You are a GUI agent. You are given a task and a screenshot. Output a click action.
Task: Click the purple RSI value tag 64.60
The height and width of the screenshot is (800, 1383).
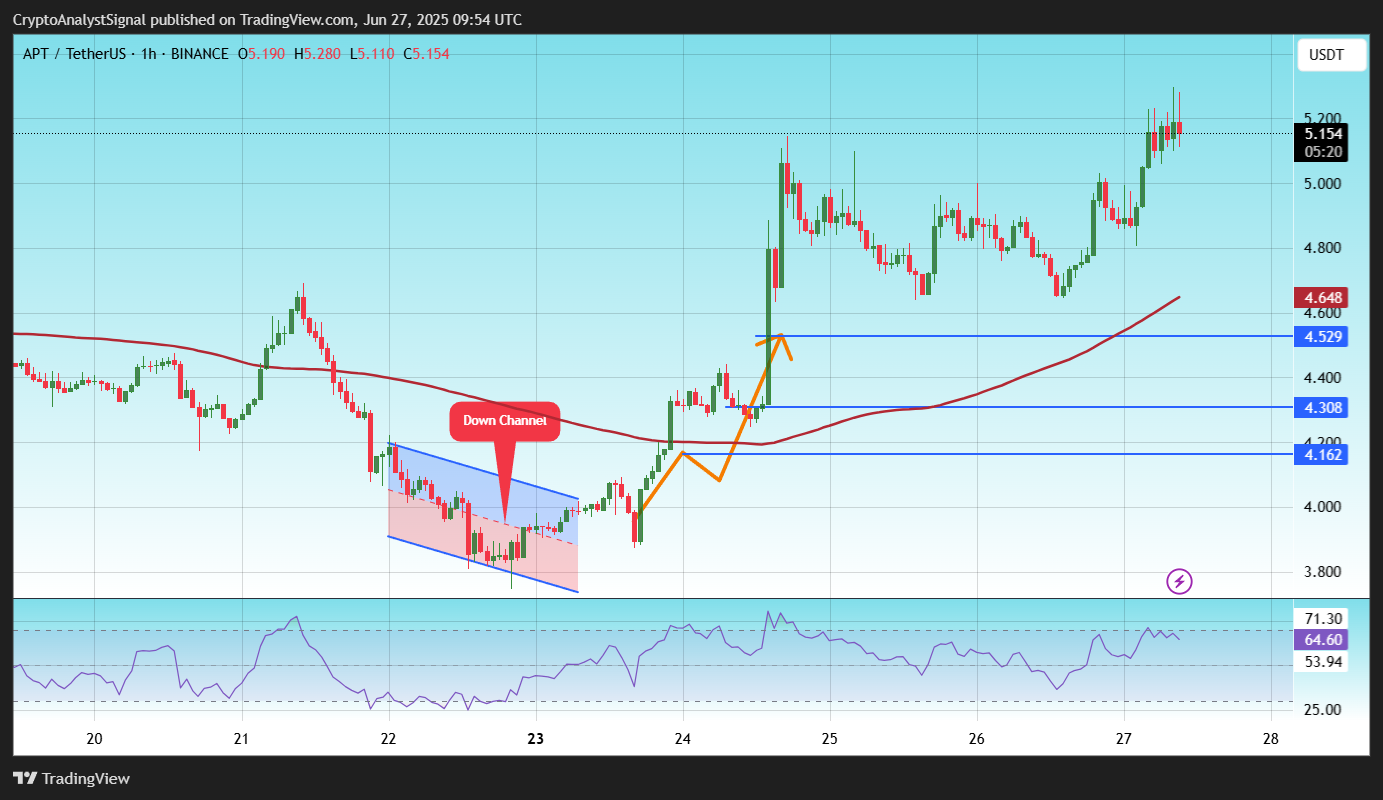point(1323,640)
